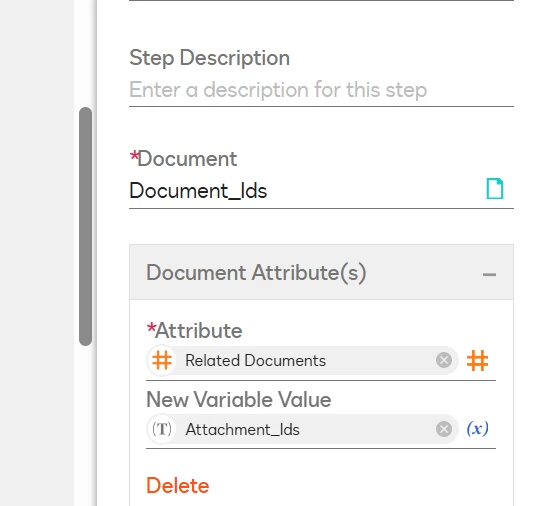Click the Document field label
545x506 pixels.
(x=183, y=159)
